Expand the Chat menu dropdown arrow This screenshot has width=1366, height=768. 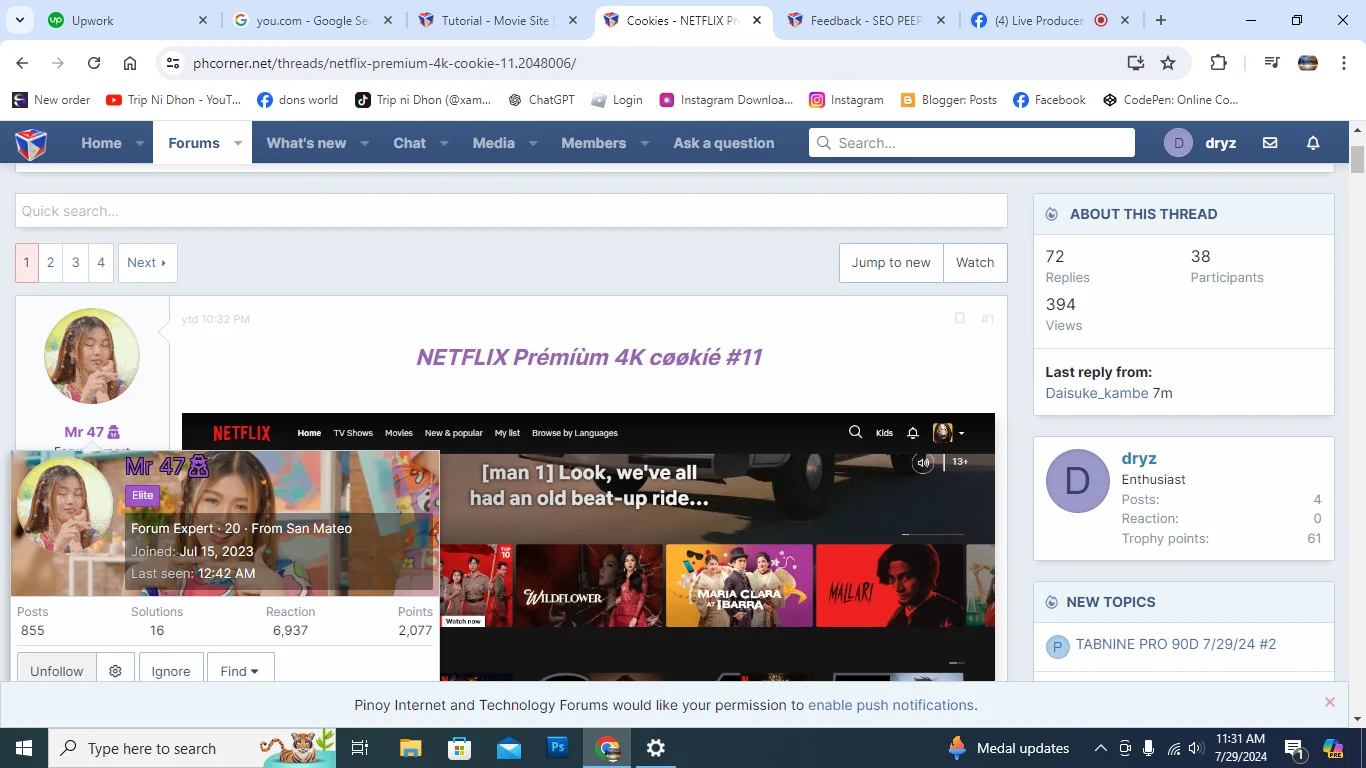coord(445,143)
